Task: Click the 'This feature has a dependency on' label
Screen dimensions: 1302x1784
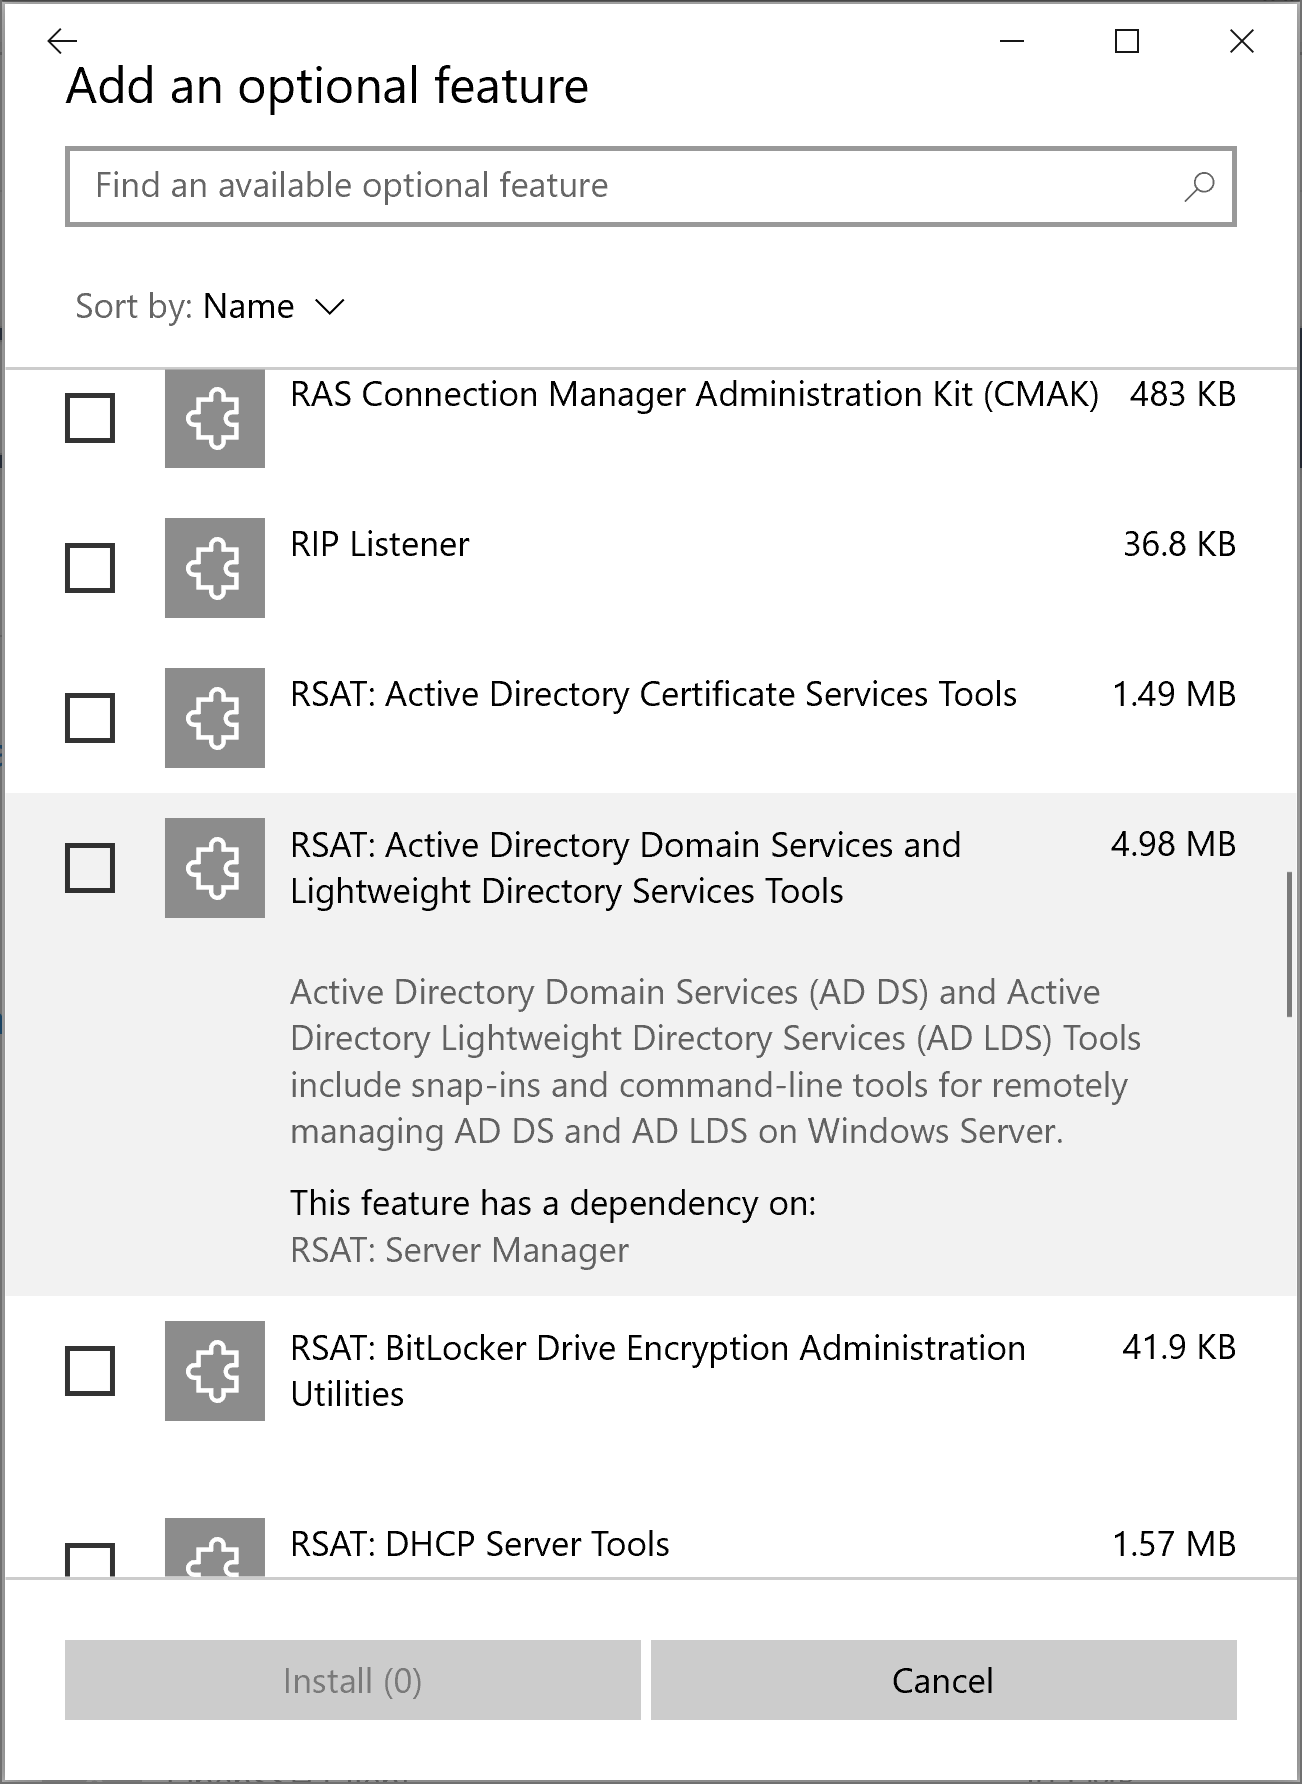Action: coord(553,1203)
